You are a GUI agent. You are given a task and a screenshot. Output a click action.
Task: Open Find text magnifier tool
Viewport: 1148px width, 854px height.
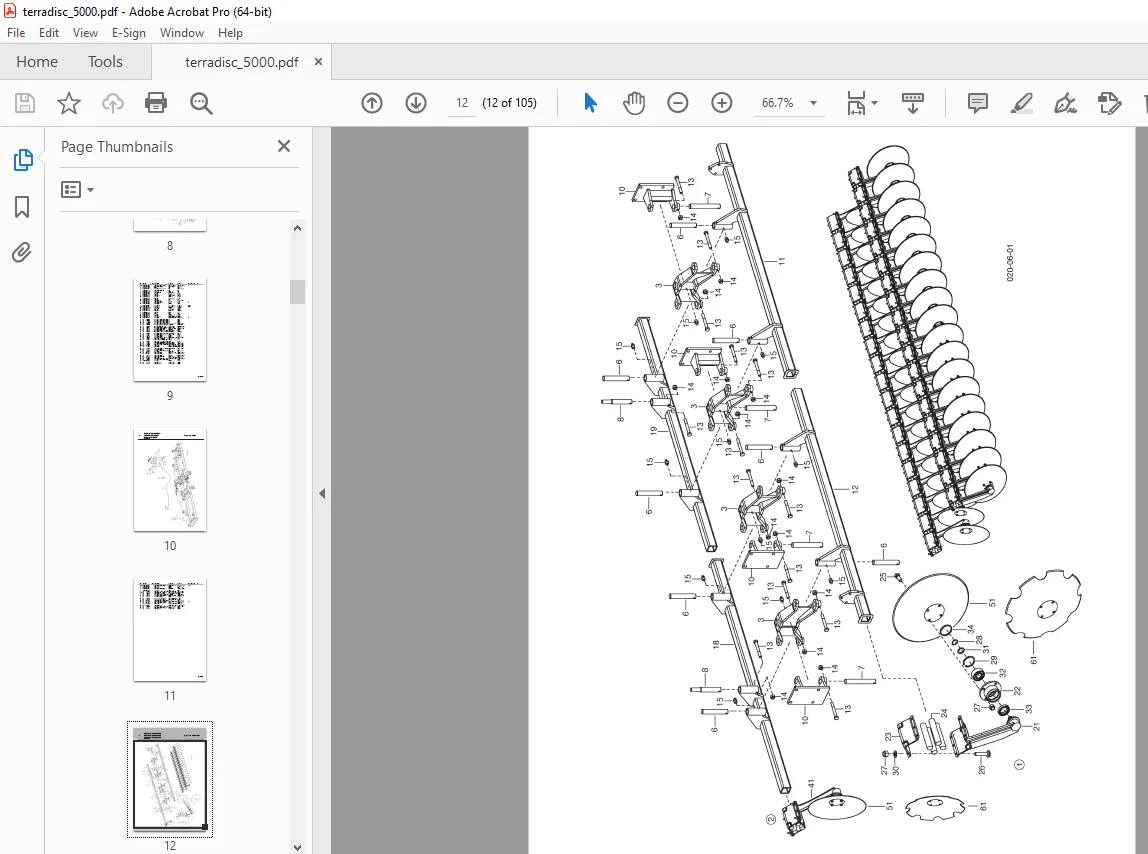(x=201, y=103)
